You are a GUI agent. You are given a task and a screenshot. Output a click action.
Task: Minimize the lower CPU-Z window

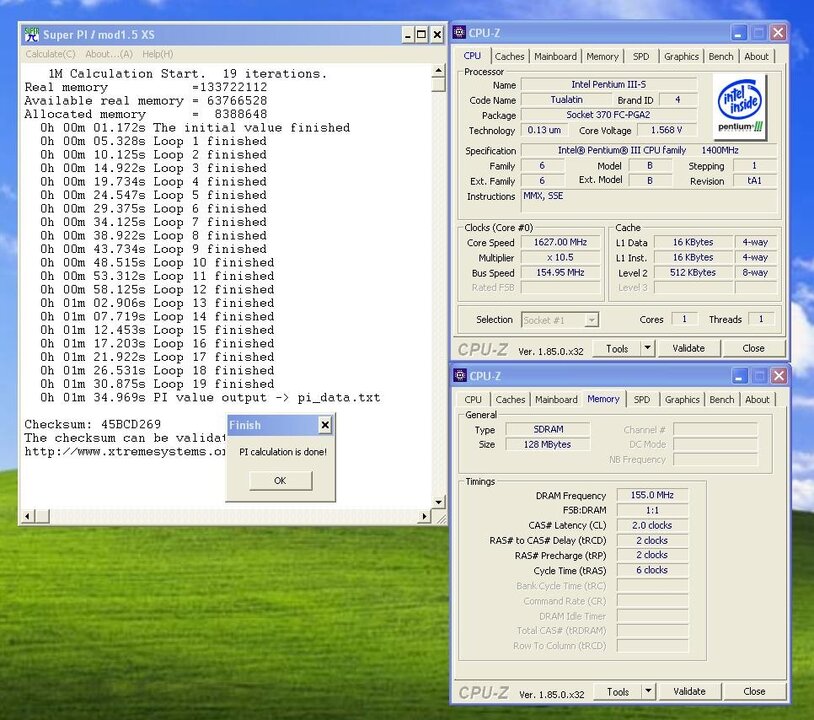739,376
